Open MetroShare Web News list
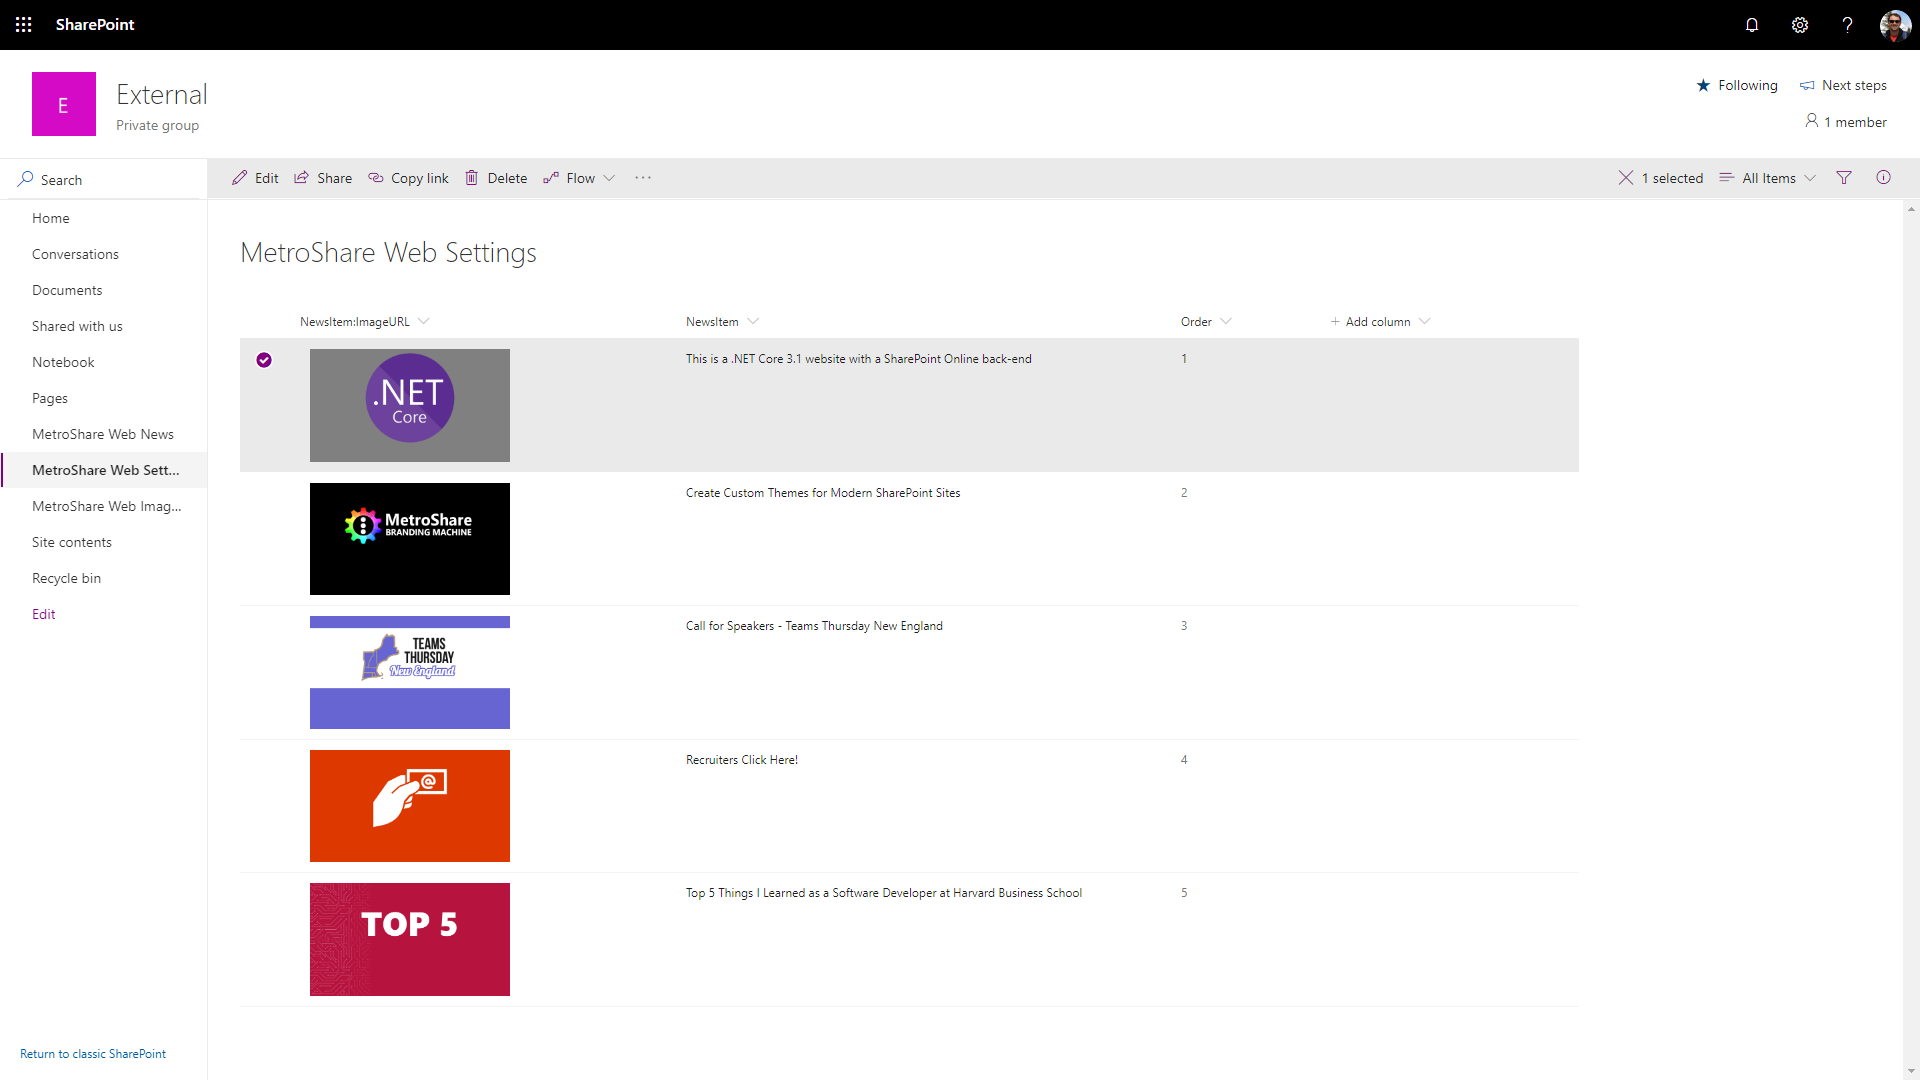This screenshot has height=1080, width=1920. [x=103, y=434]
